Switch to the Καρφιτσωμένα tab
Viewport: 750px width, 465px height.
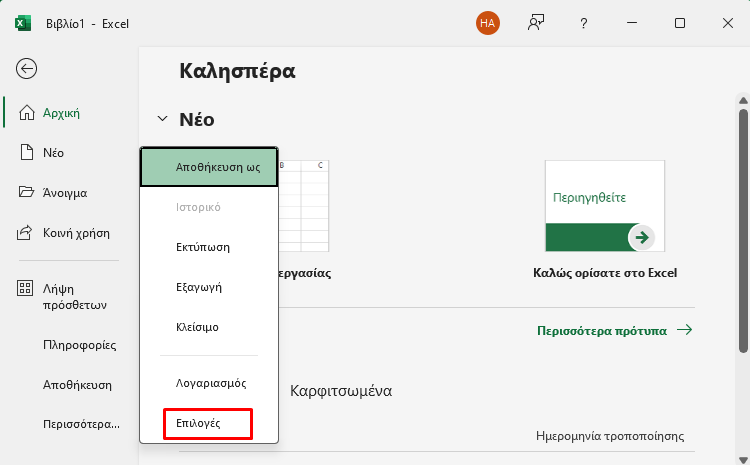tap(341, 391)
